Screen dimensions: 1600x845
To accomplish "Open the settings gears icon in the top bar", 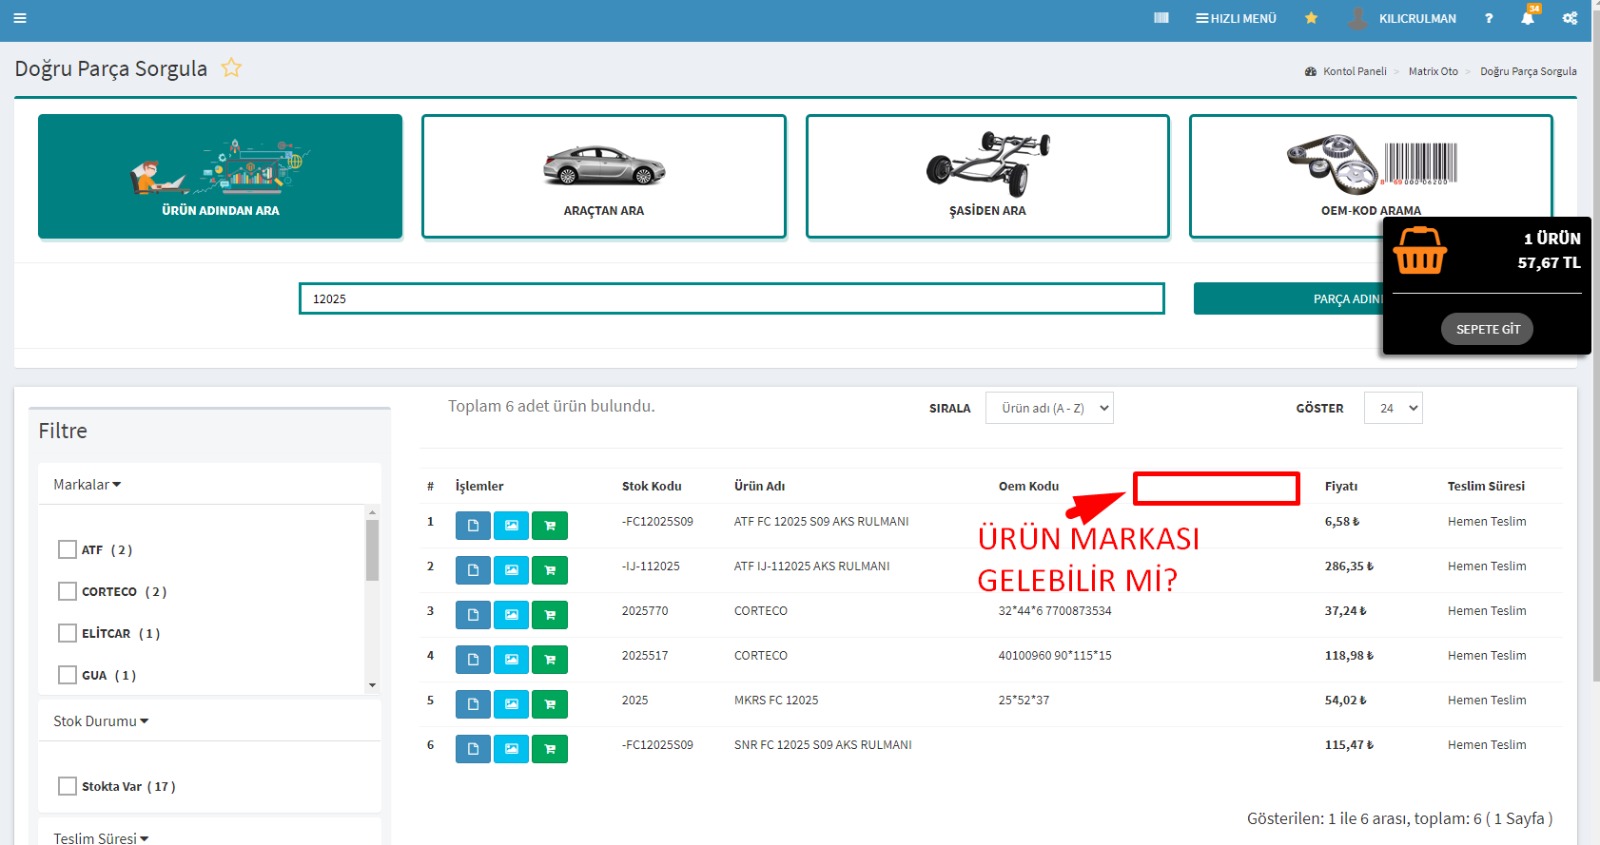I will tap(1570, 18).
